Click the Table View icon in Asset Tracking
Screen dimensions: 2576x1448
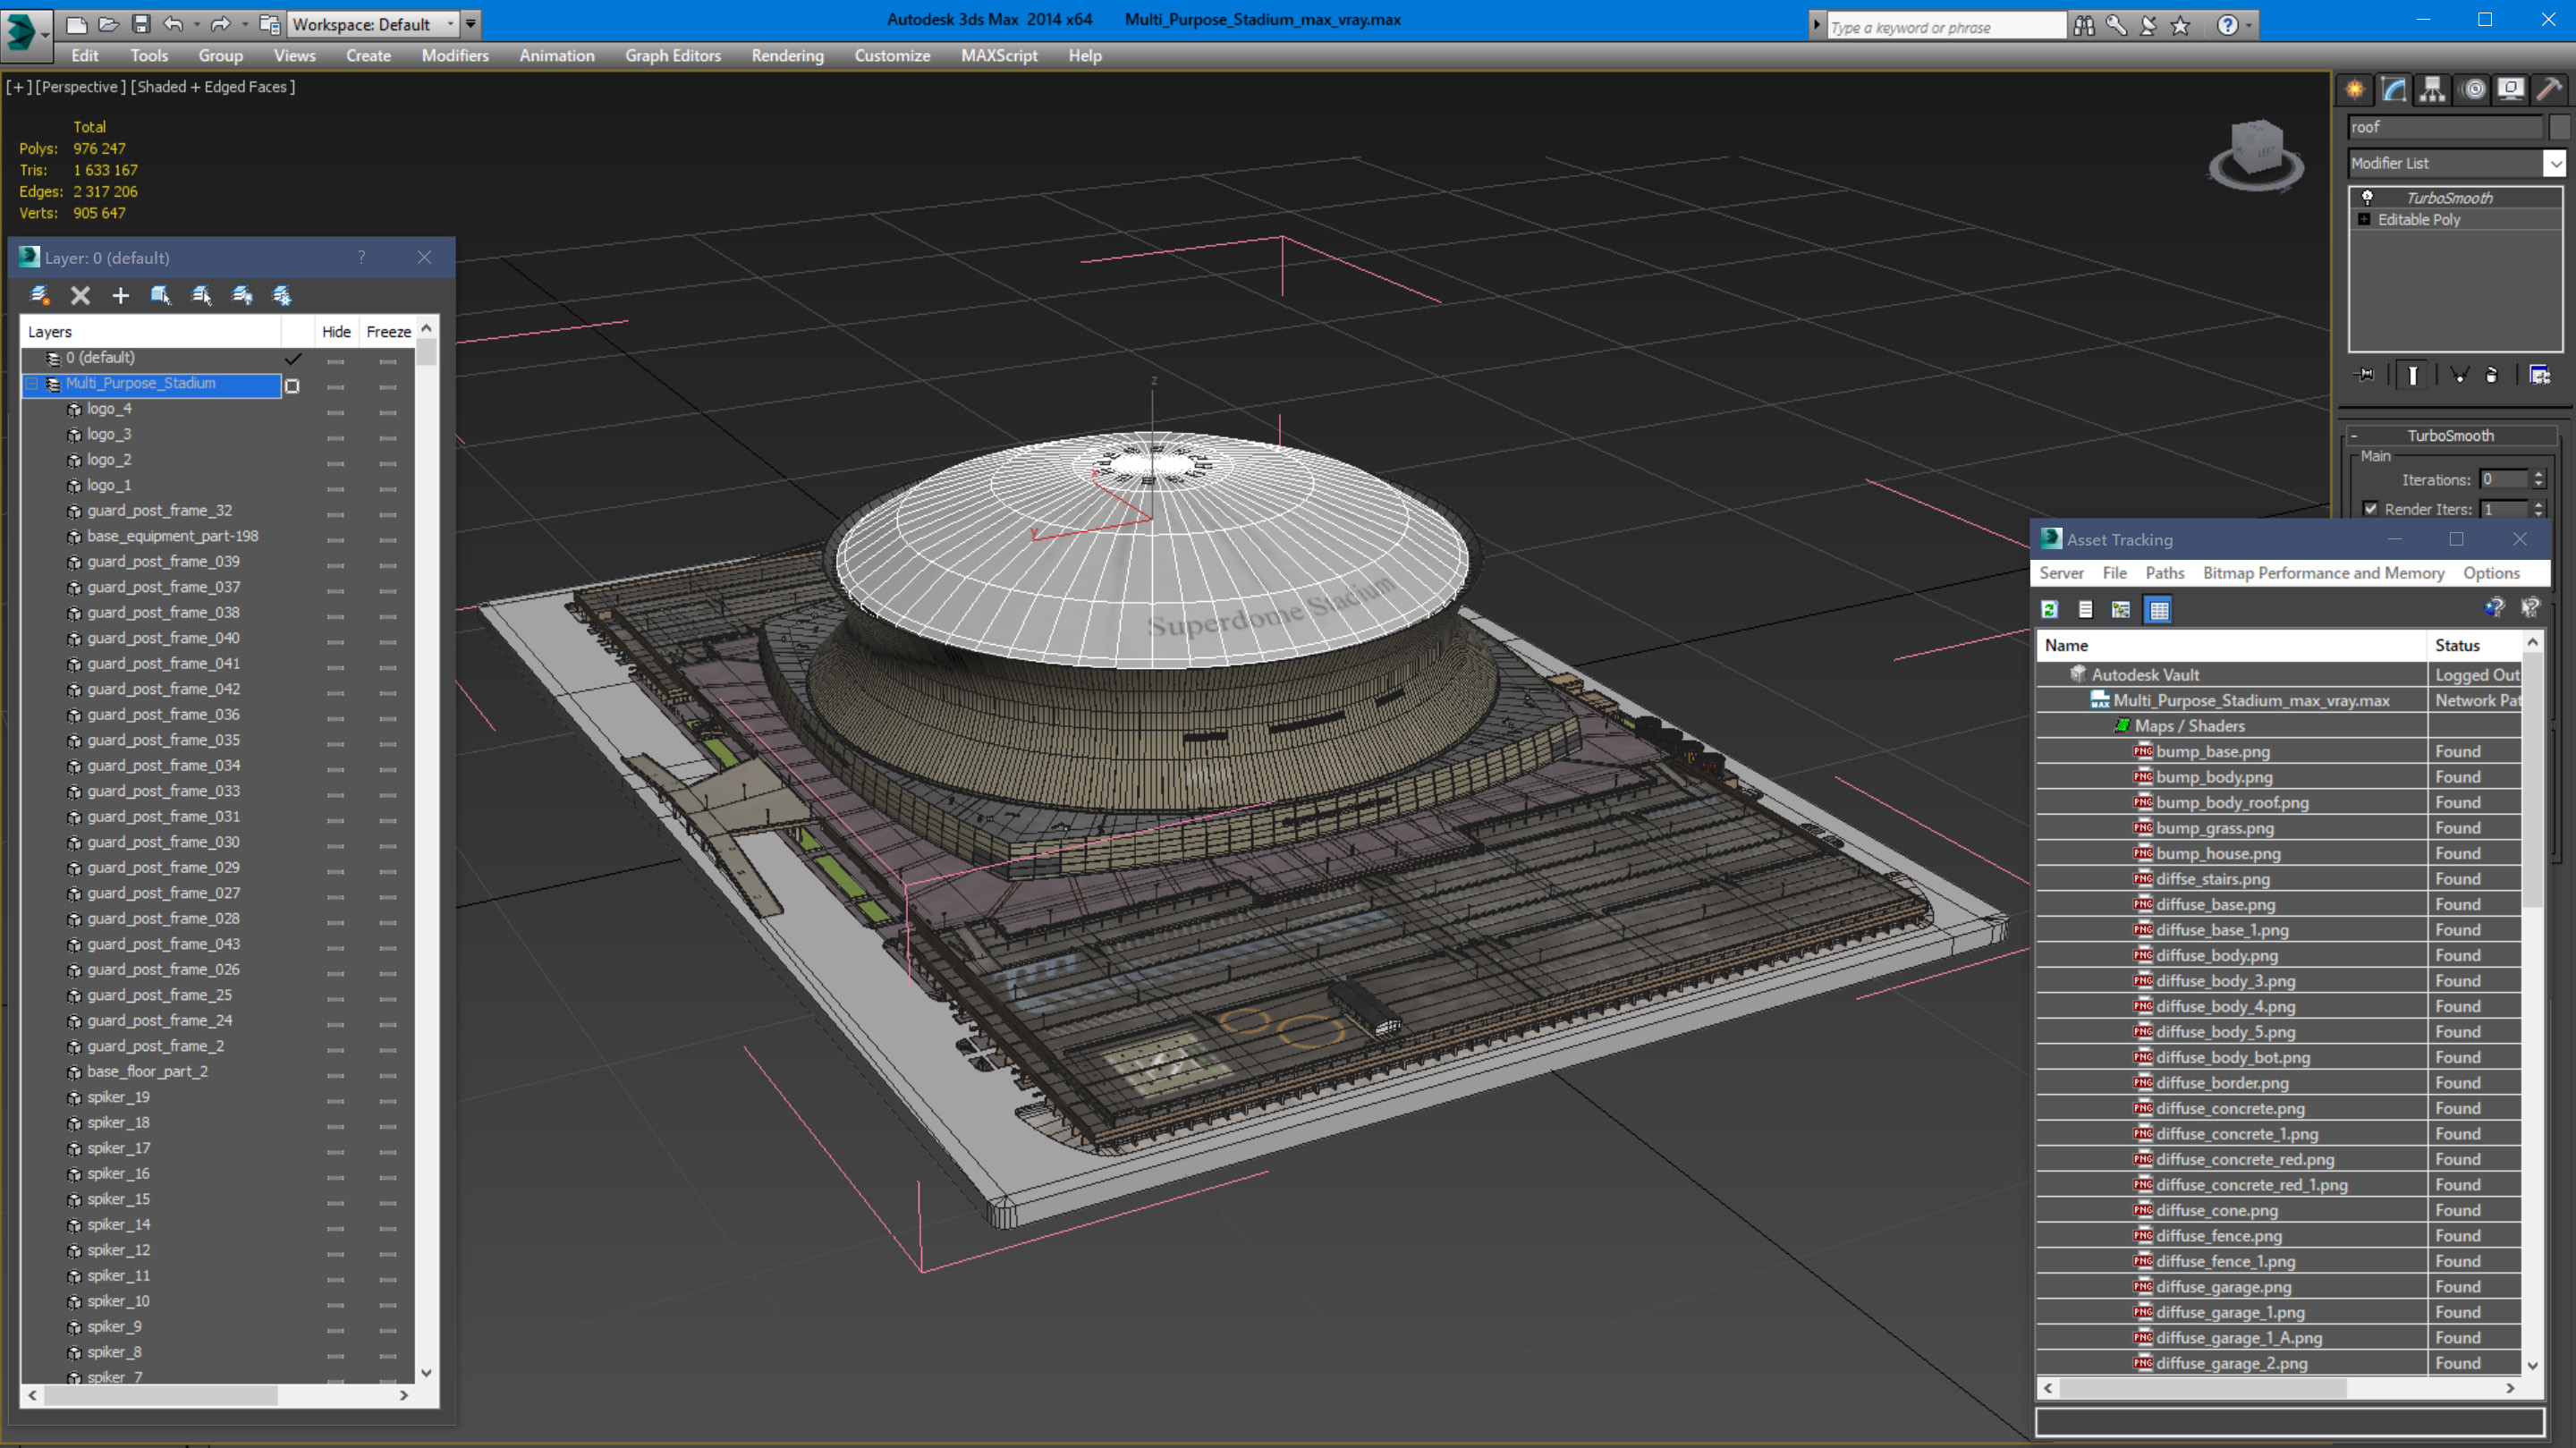pos(2158,609)
